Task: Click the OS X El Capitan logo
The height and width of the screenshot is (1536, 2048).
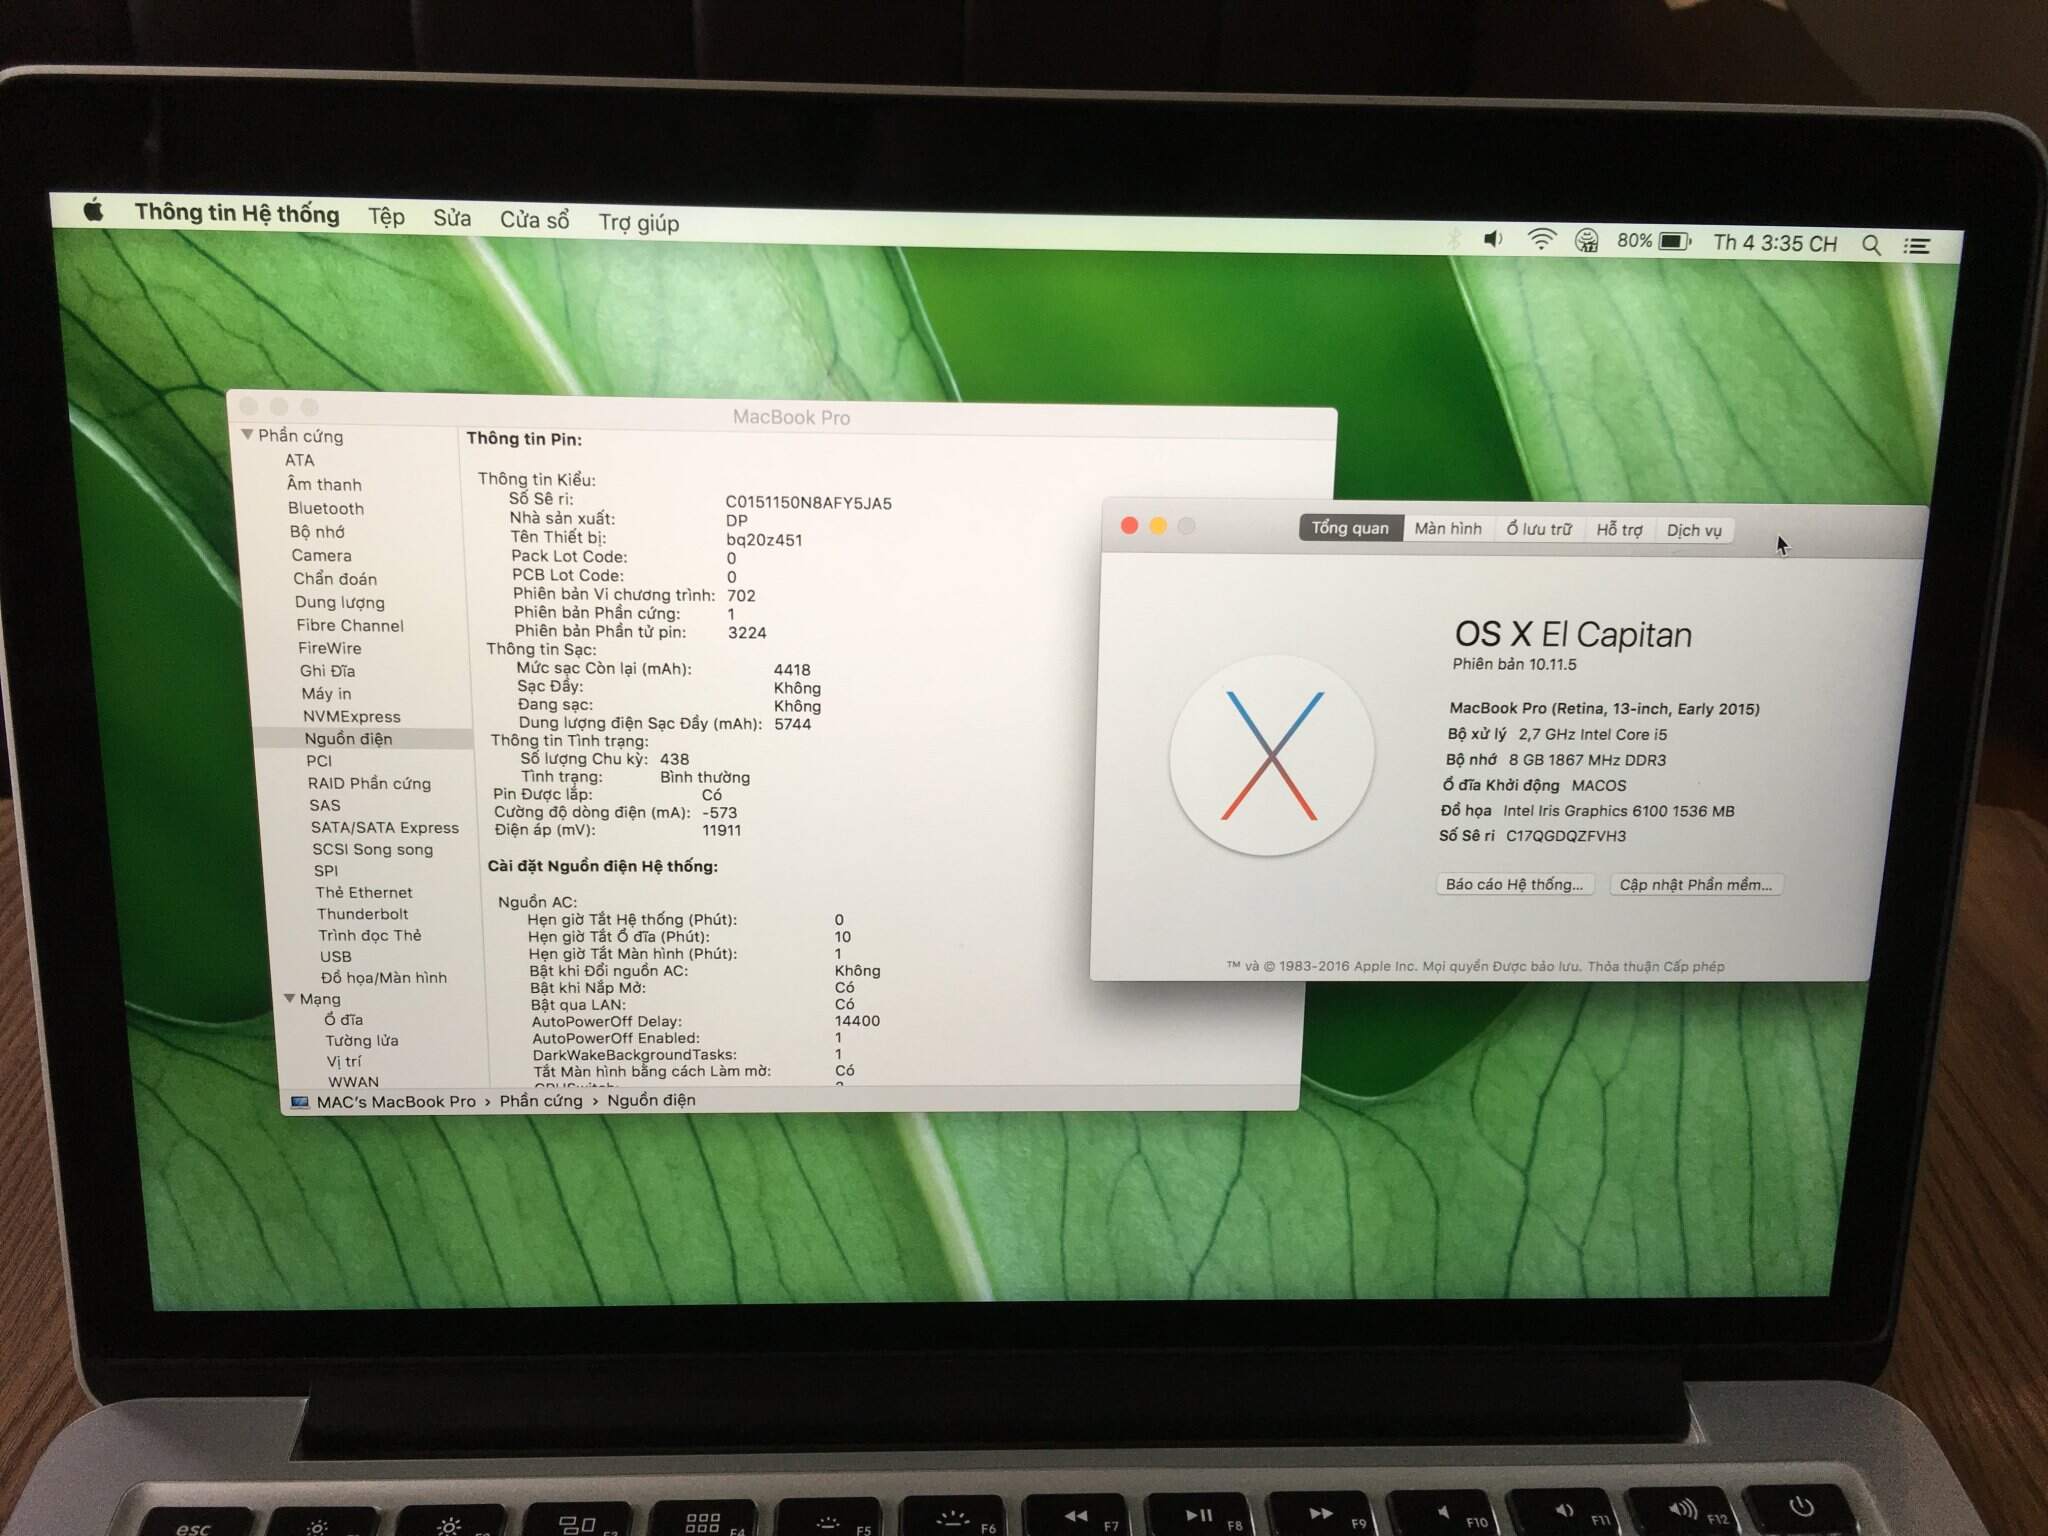Action: pyautogui.click(x=1271, y=755)
